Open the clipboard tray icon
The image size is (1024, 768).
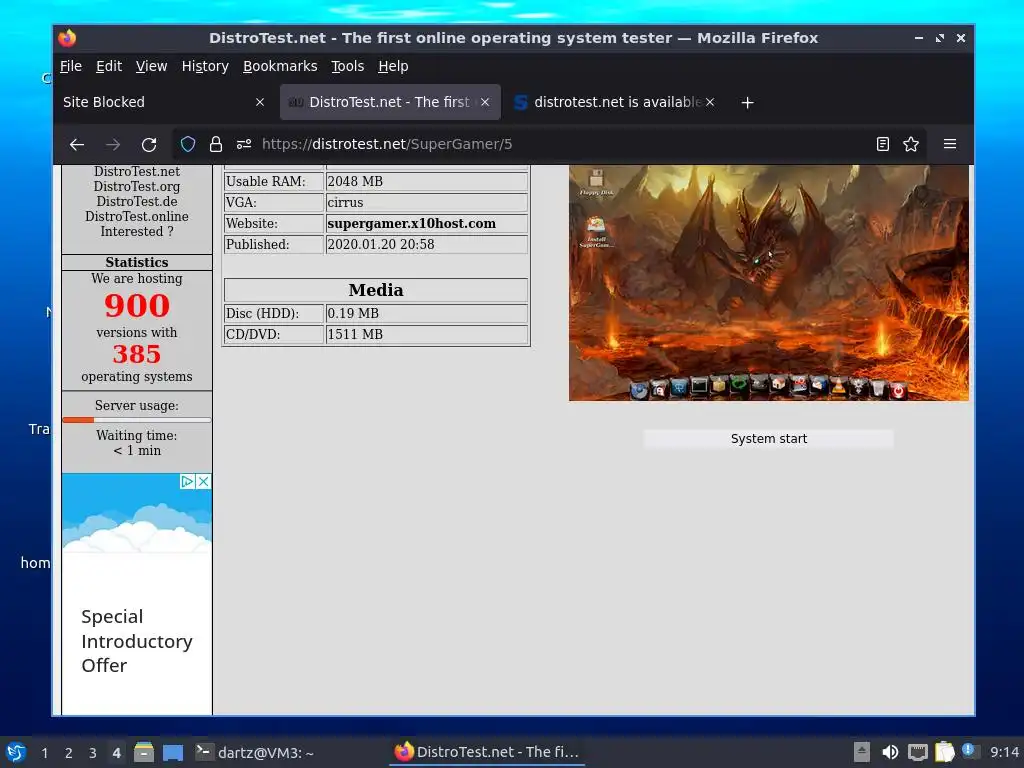944,752
